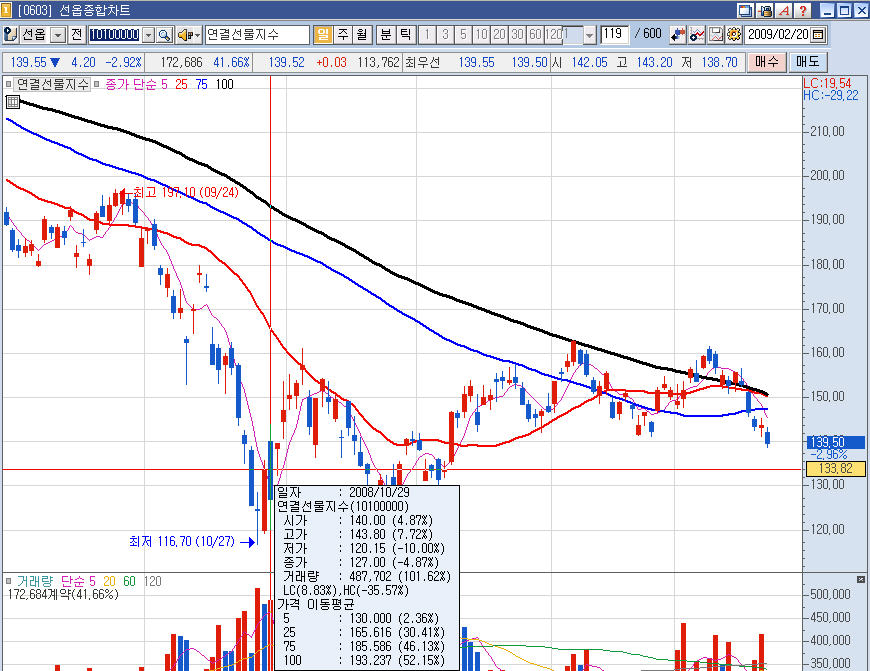Open chart settings gear icon
The width and height of the screenshot is (870, 671).
pos(733,35)
